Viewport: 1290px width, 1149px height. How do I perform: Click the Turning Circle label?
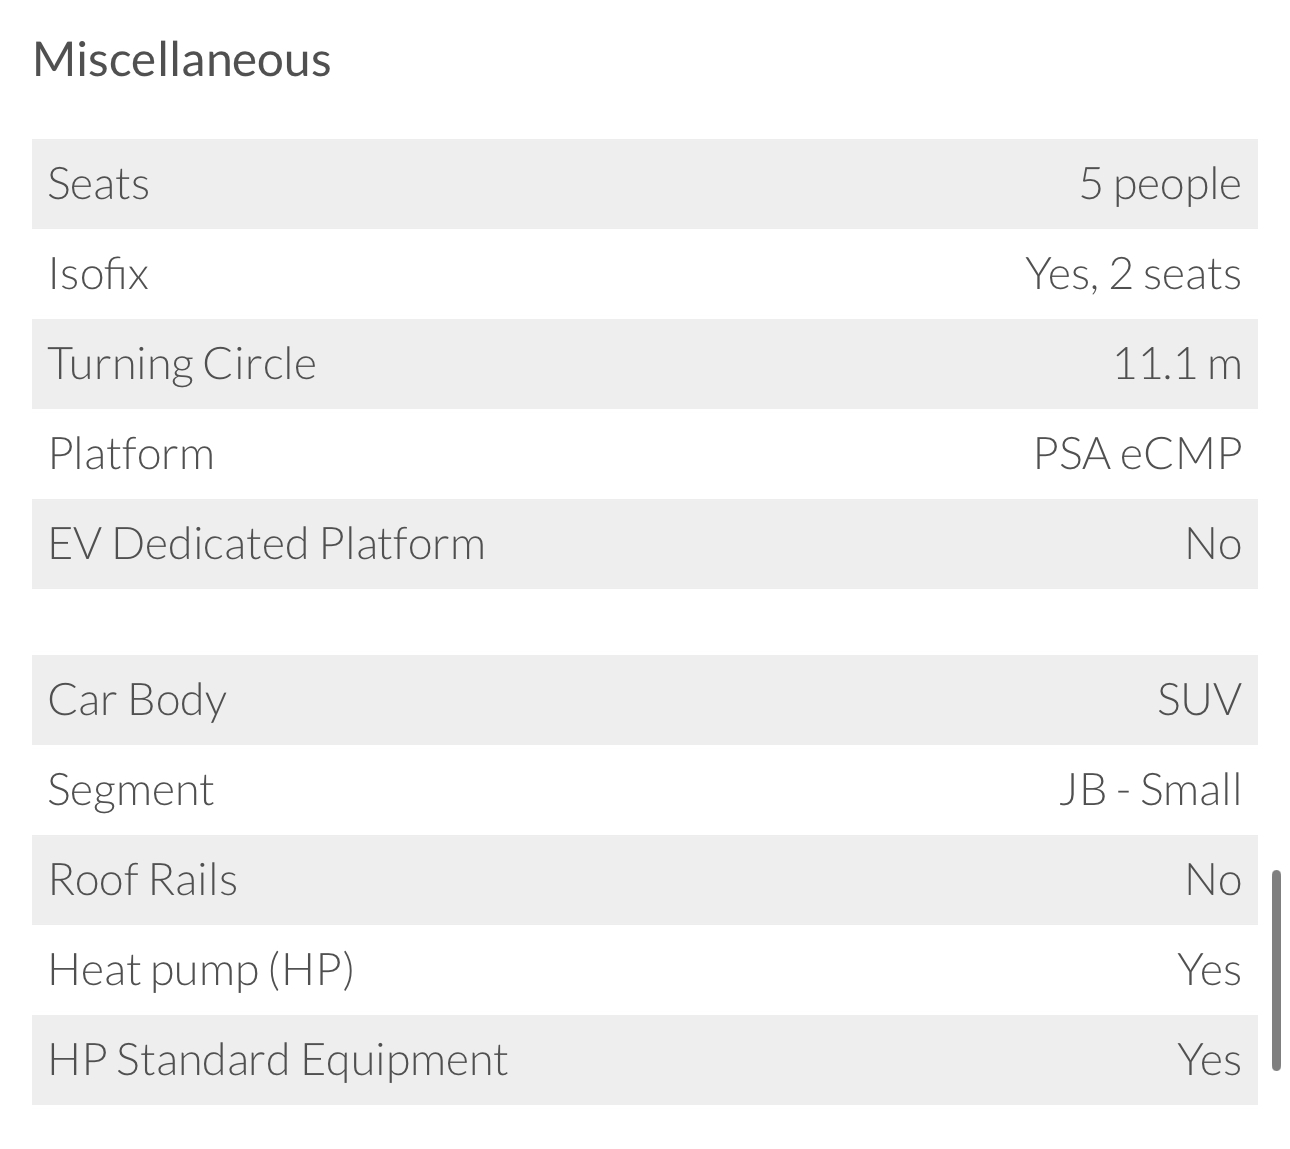(x=181, y=364)
